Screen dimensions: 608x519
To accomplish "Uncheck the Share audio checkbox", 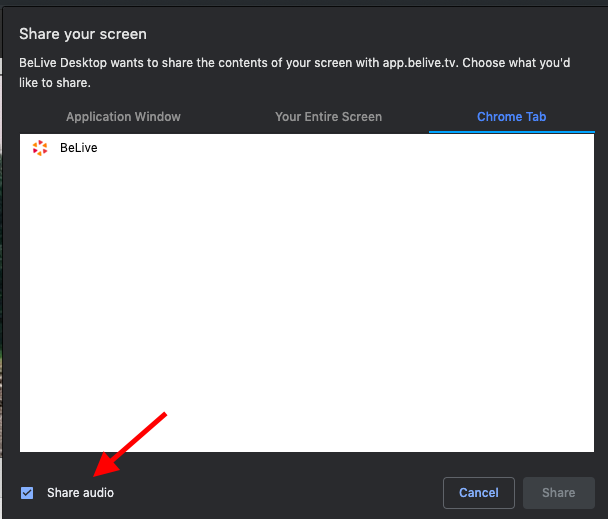I will pos(27,493).
